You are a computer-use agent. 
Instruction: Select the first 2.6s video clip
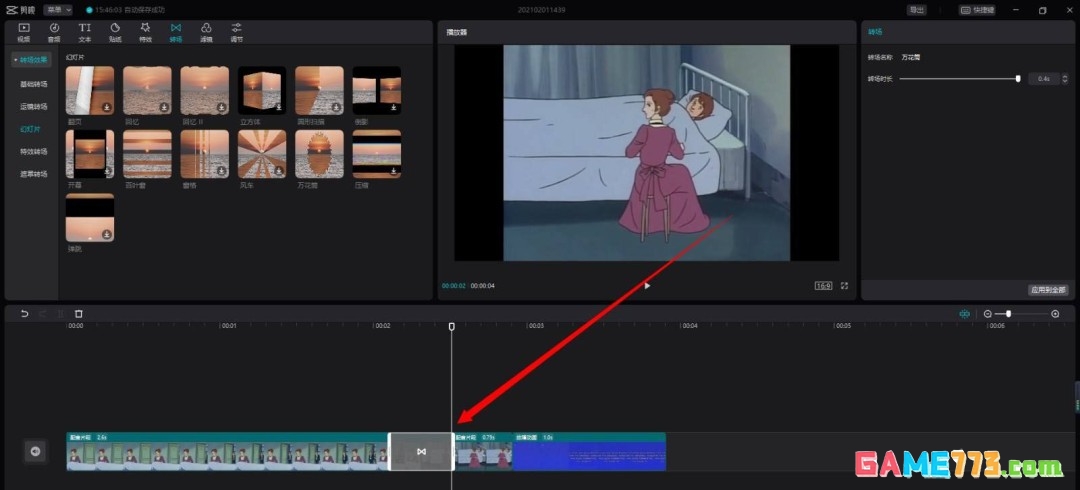click(227, 451)
